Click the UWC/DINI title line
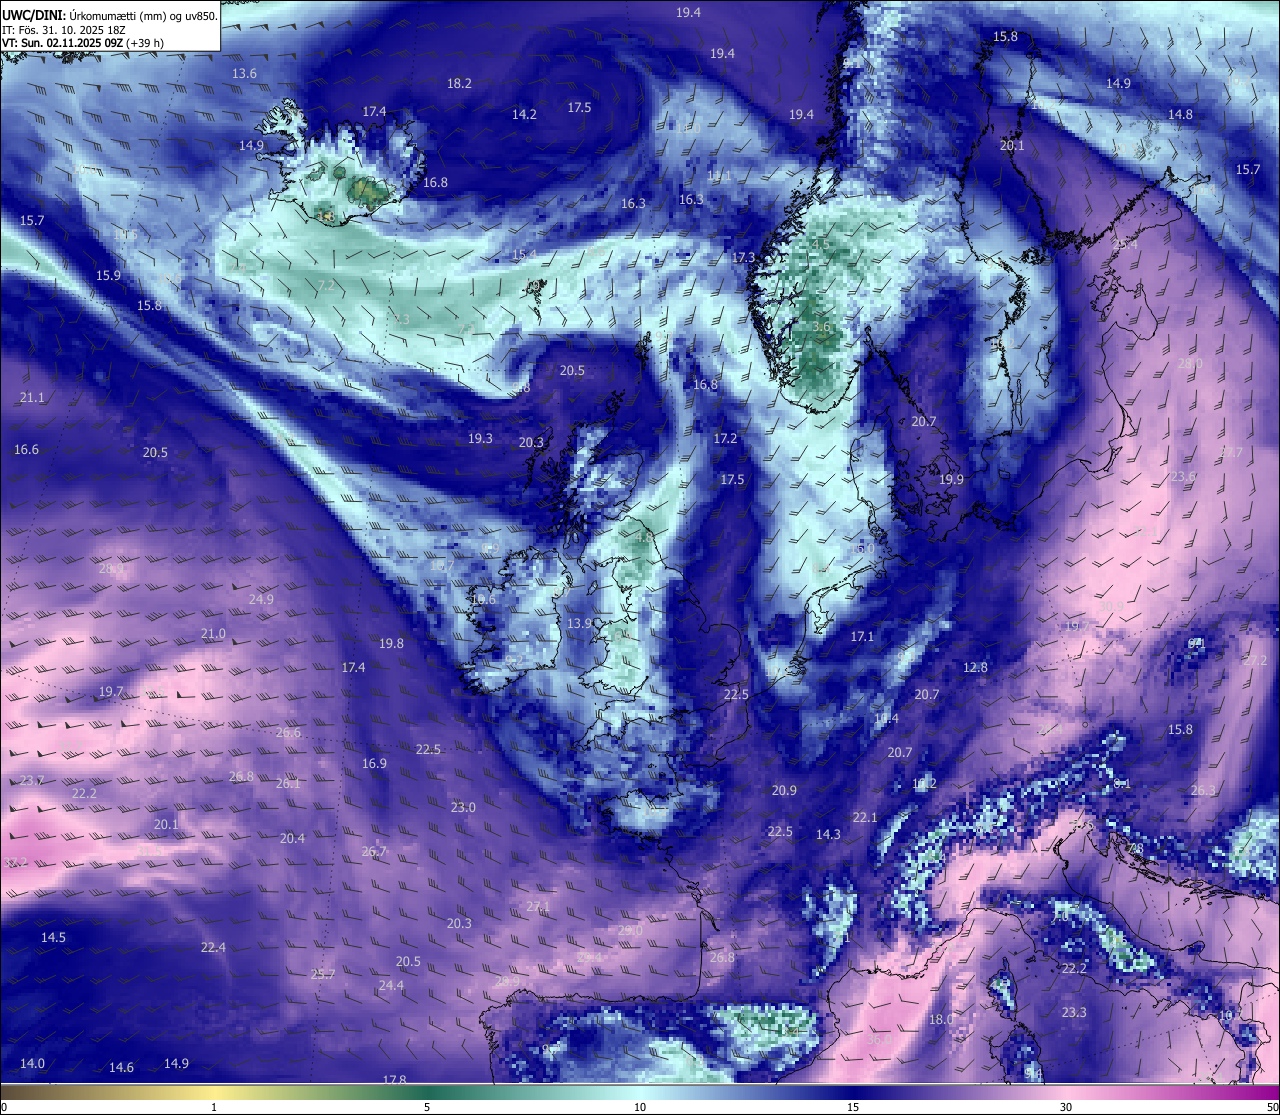The height and width of the screenshot is (1115, 1280). point(109,15)
